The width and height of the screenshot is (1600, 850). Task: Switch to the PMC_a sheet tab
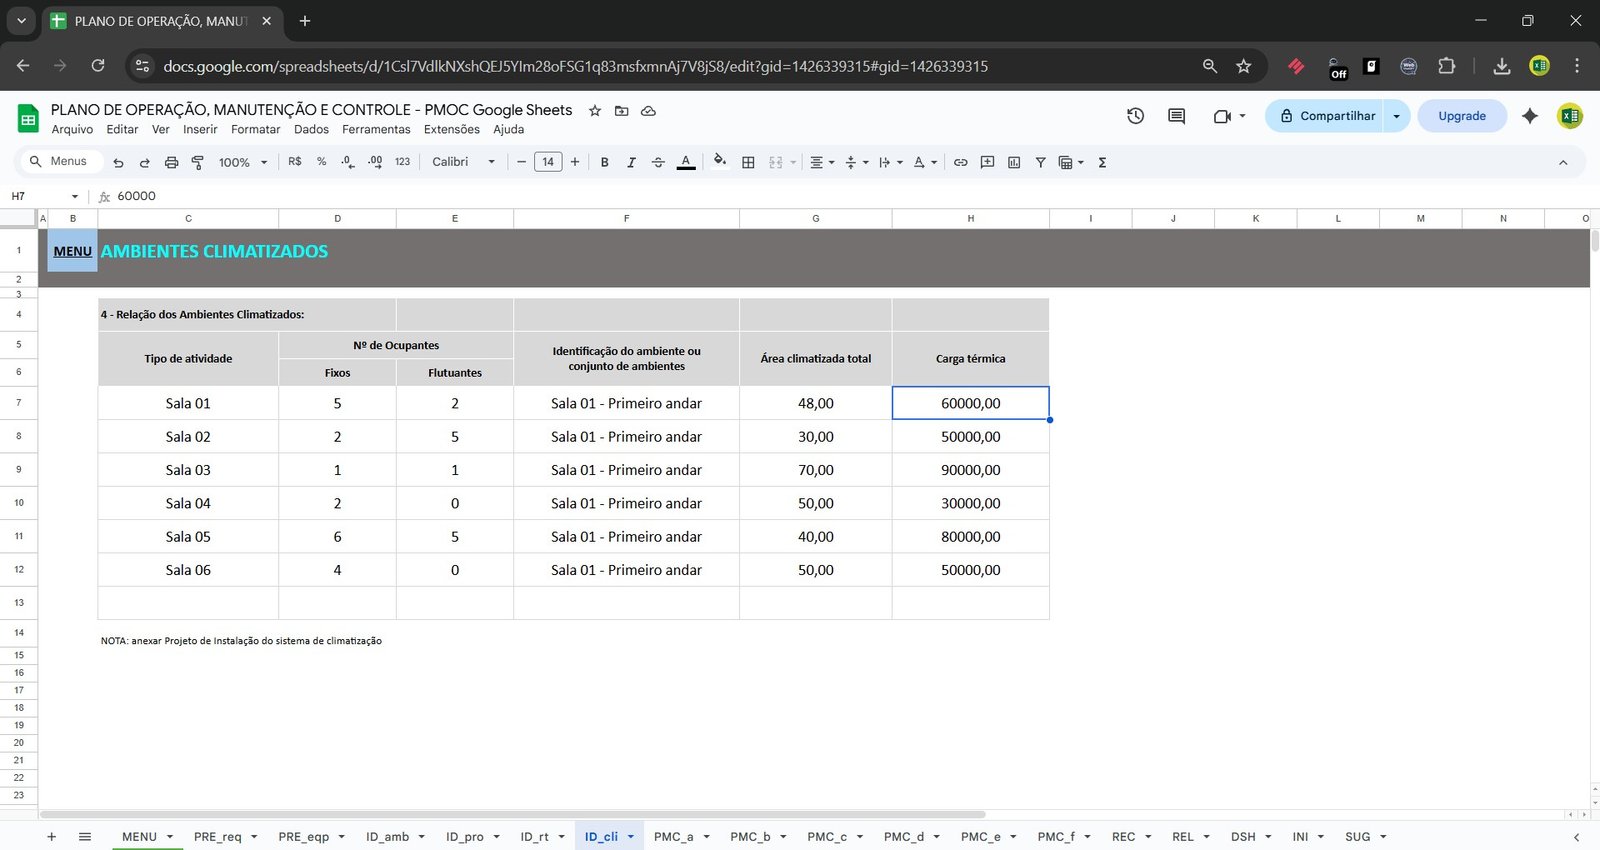tap(673, 837)
